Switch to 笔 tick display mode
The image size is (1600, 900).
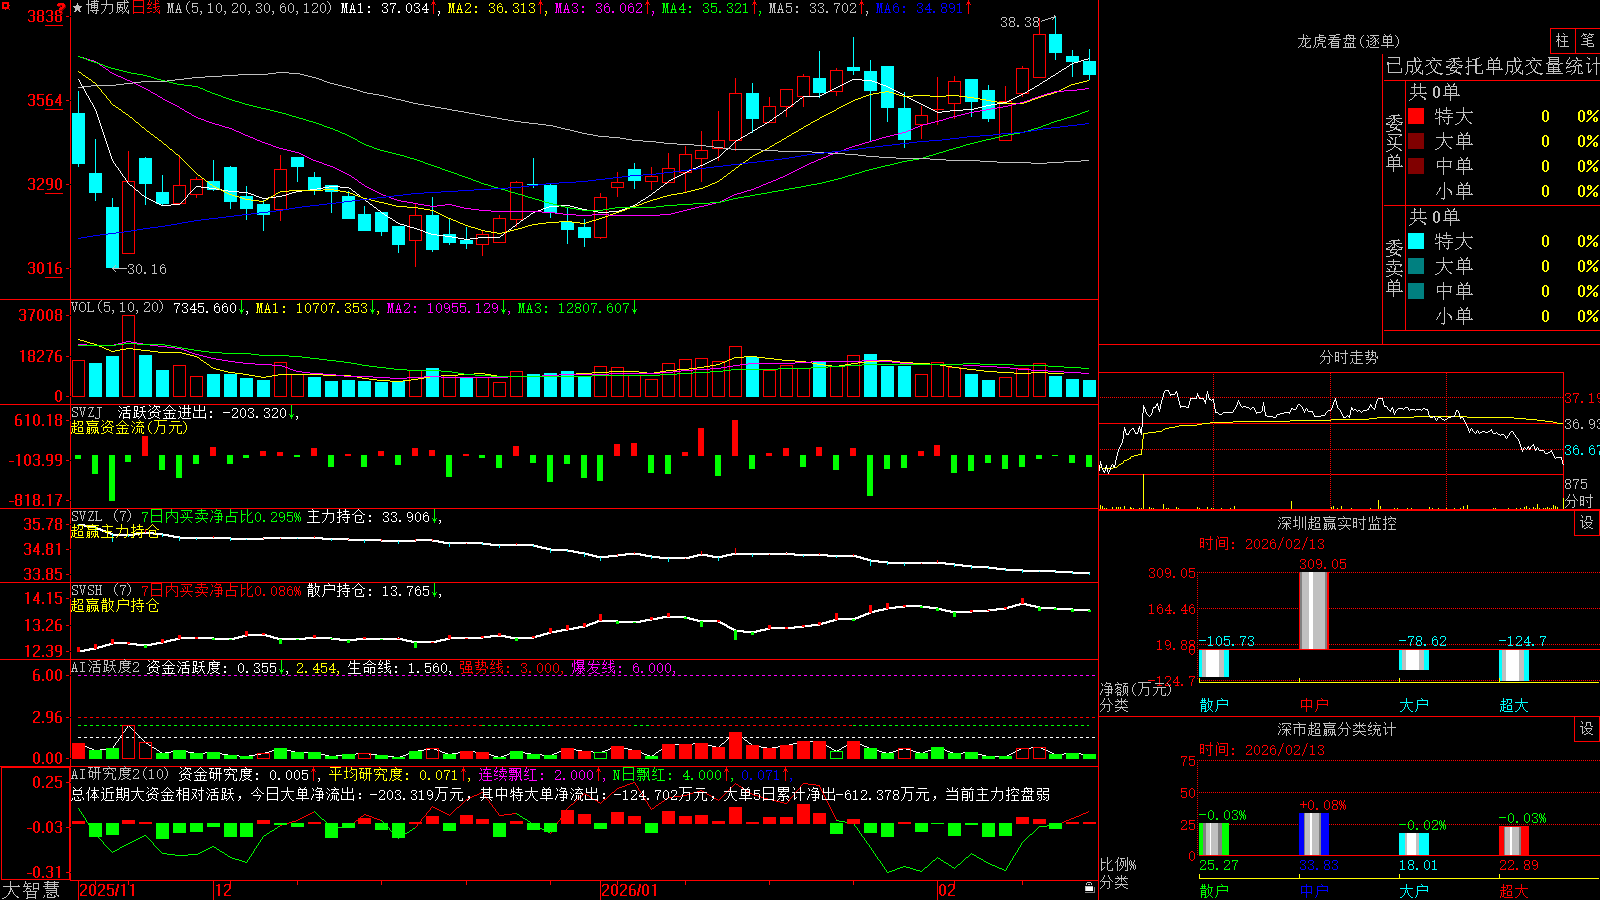click(1587, 40)
